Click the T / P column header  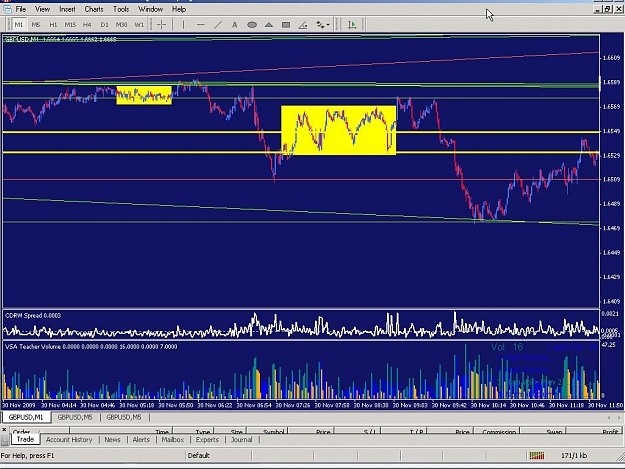404,432
